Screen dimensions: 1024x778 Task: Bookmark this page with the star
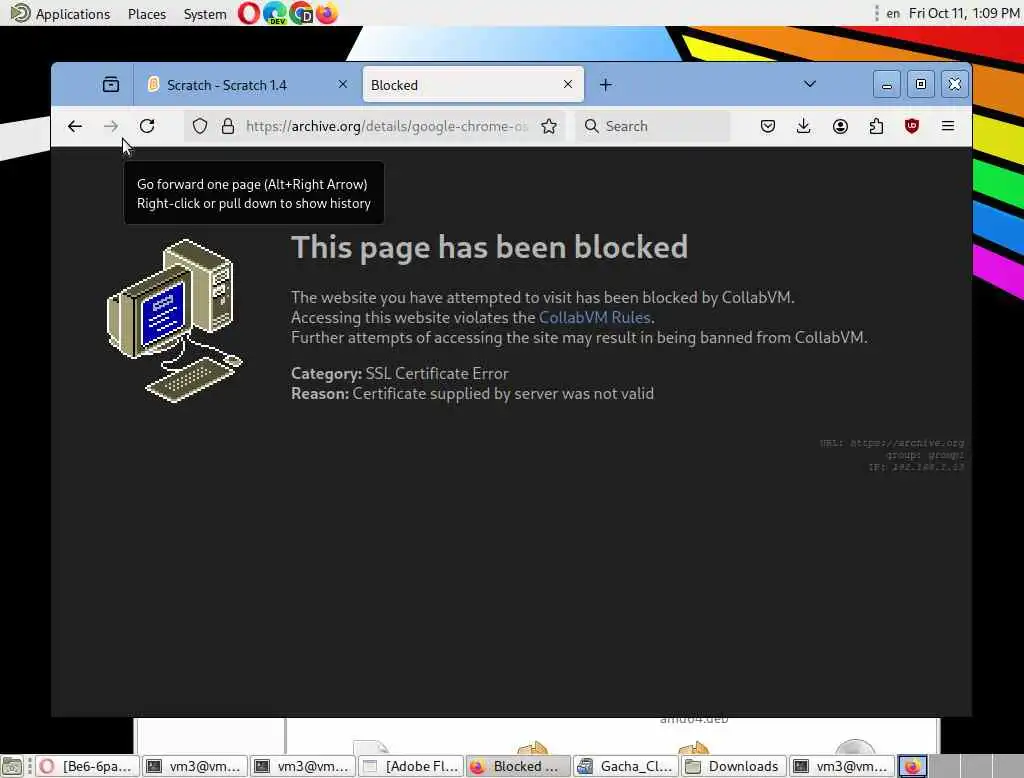pos(549,126)
